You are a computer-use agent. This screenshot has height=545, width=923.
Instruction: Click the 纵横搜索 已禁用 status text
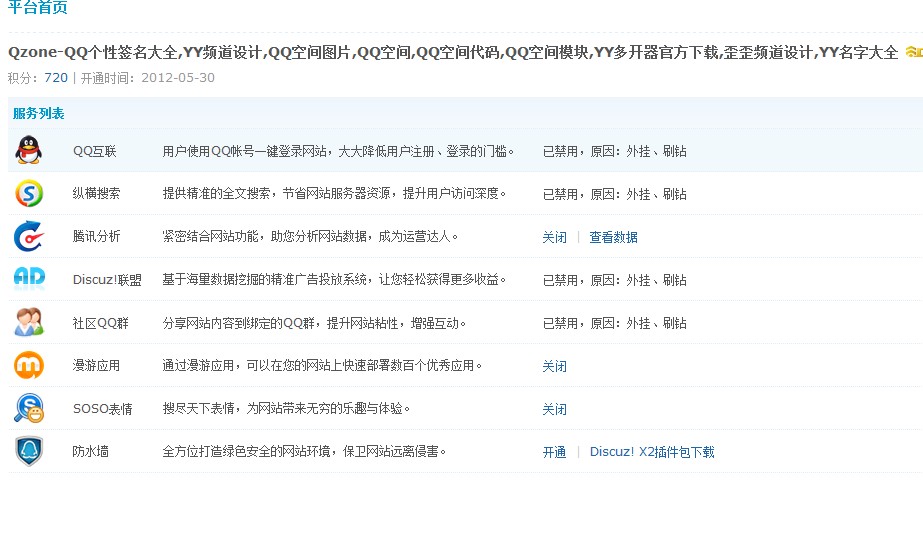pos(615,194)
